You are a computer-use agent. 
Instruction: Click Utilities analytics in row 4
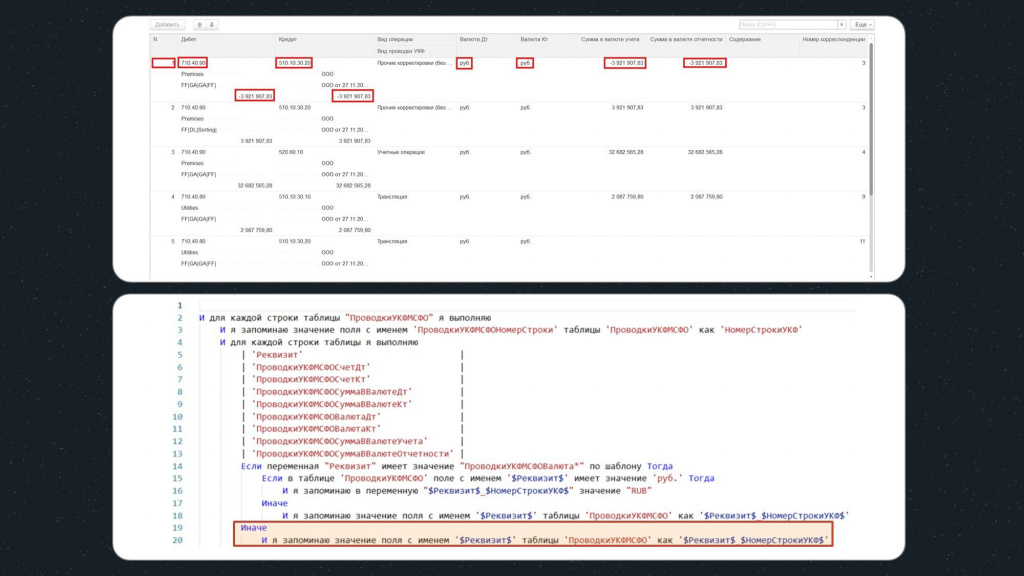(x=189, y=208)
